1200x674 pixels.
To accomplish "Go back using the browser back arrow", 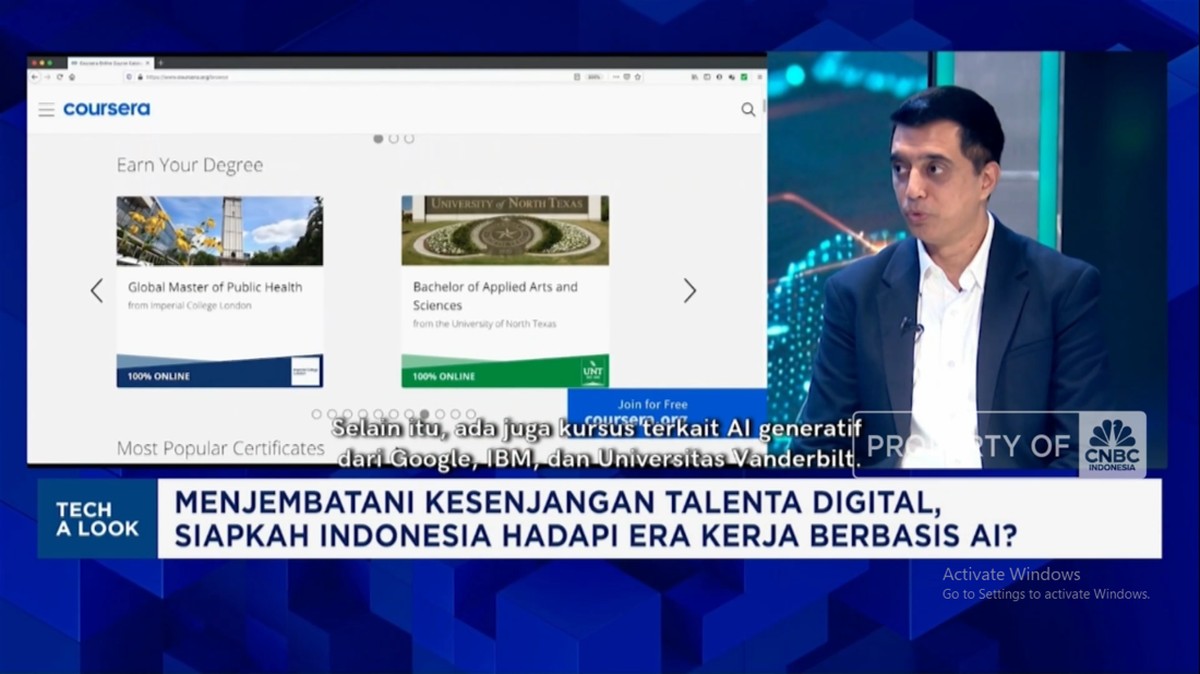I will point(35,77).
